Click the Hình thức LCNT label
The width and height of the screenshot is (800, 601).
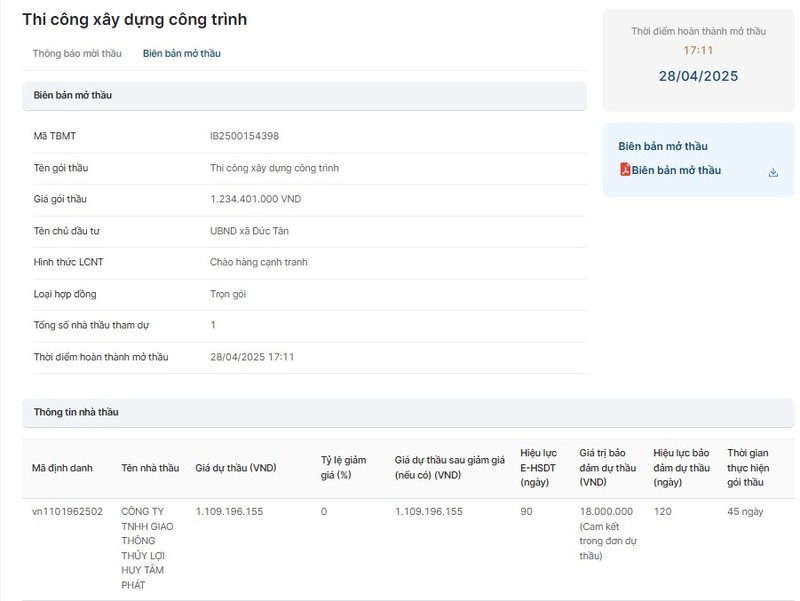tap(68, 262)
